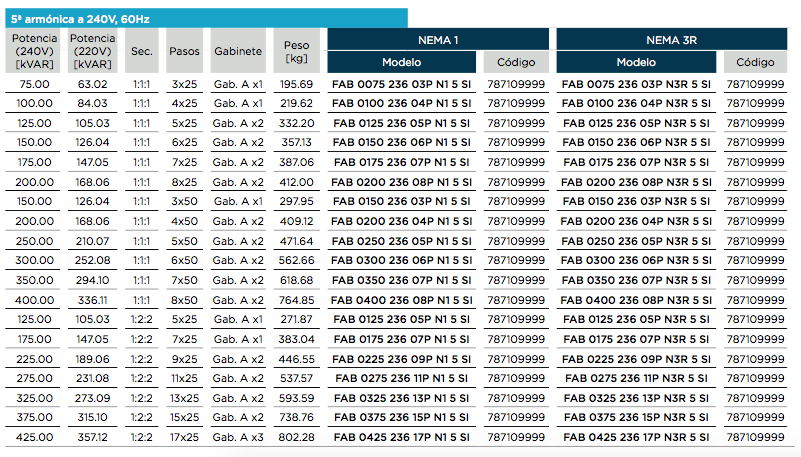Screen dimensions: 801x457
Task: Select the power value '250.00'
Action: pos(34,241)
